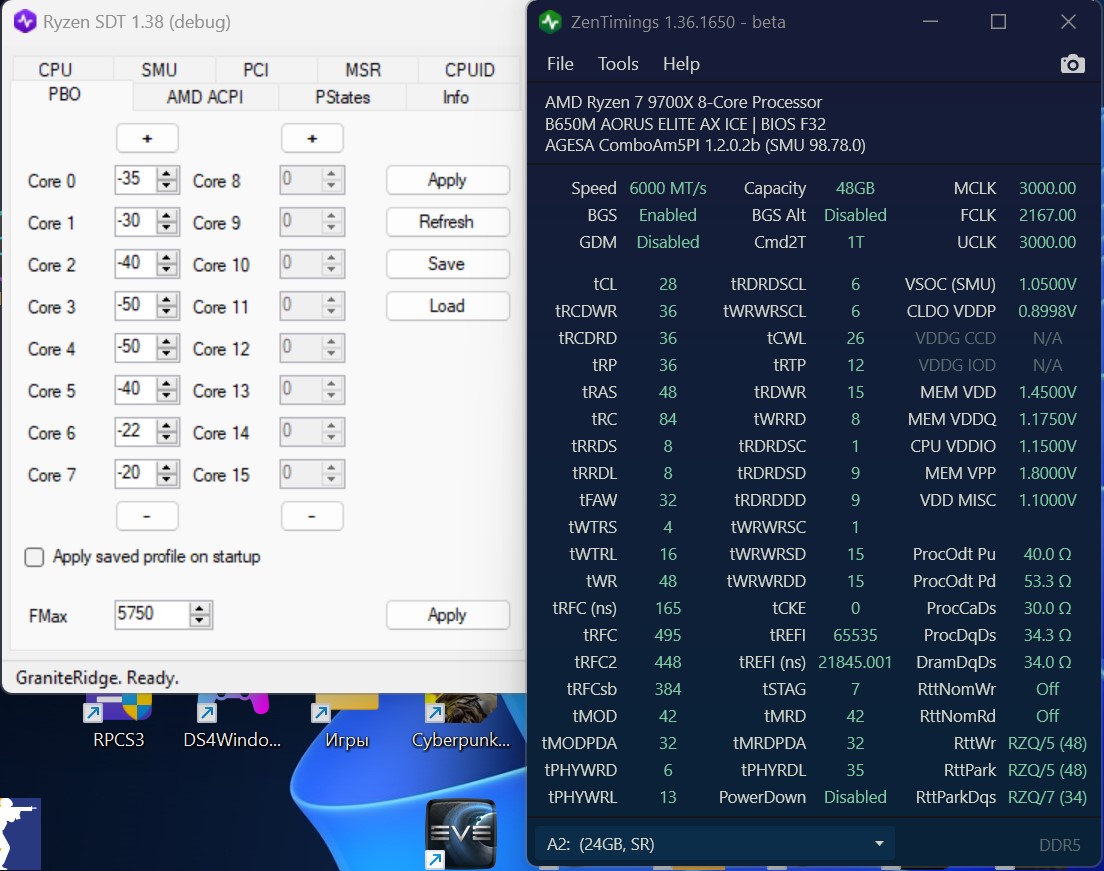Click the MEM VDD value 1.4500V
1104x871 pixels.
click(x=1047, y=392)
